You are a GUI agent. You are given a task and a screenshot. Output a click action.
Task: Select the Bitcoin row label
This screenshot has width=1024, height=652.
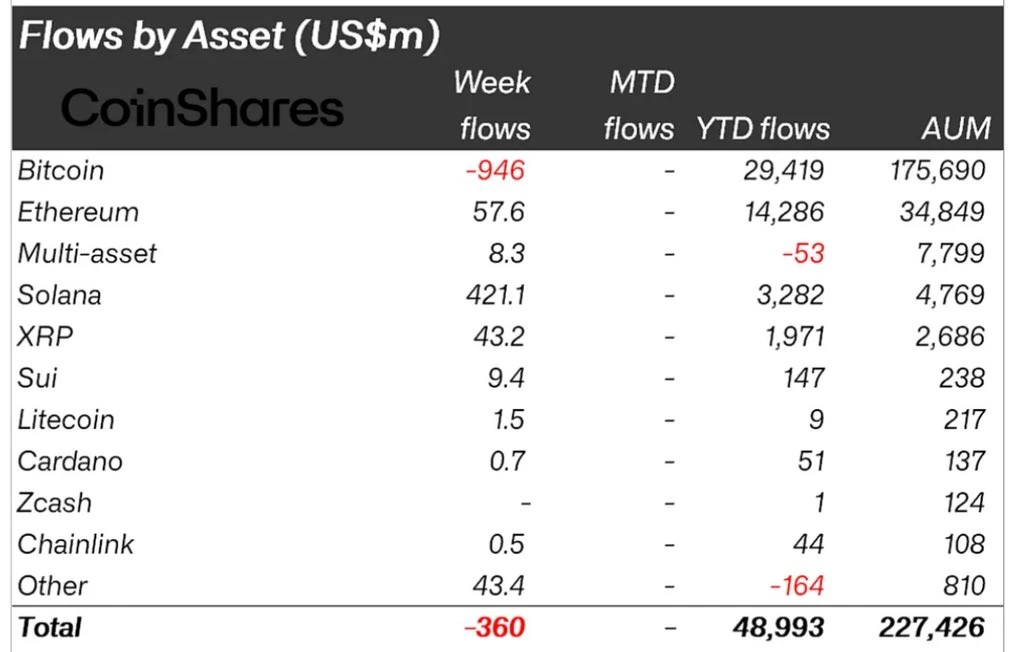[x=61, y=170]
